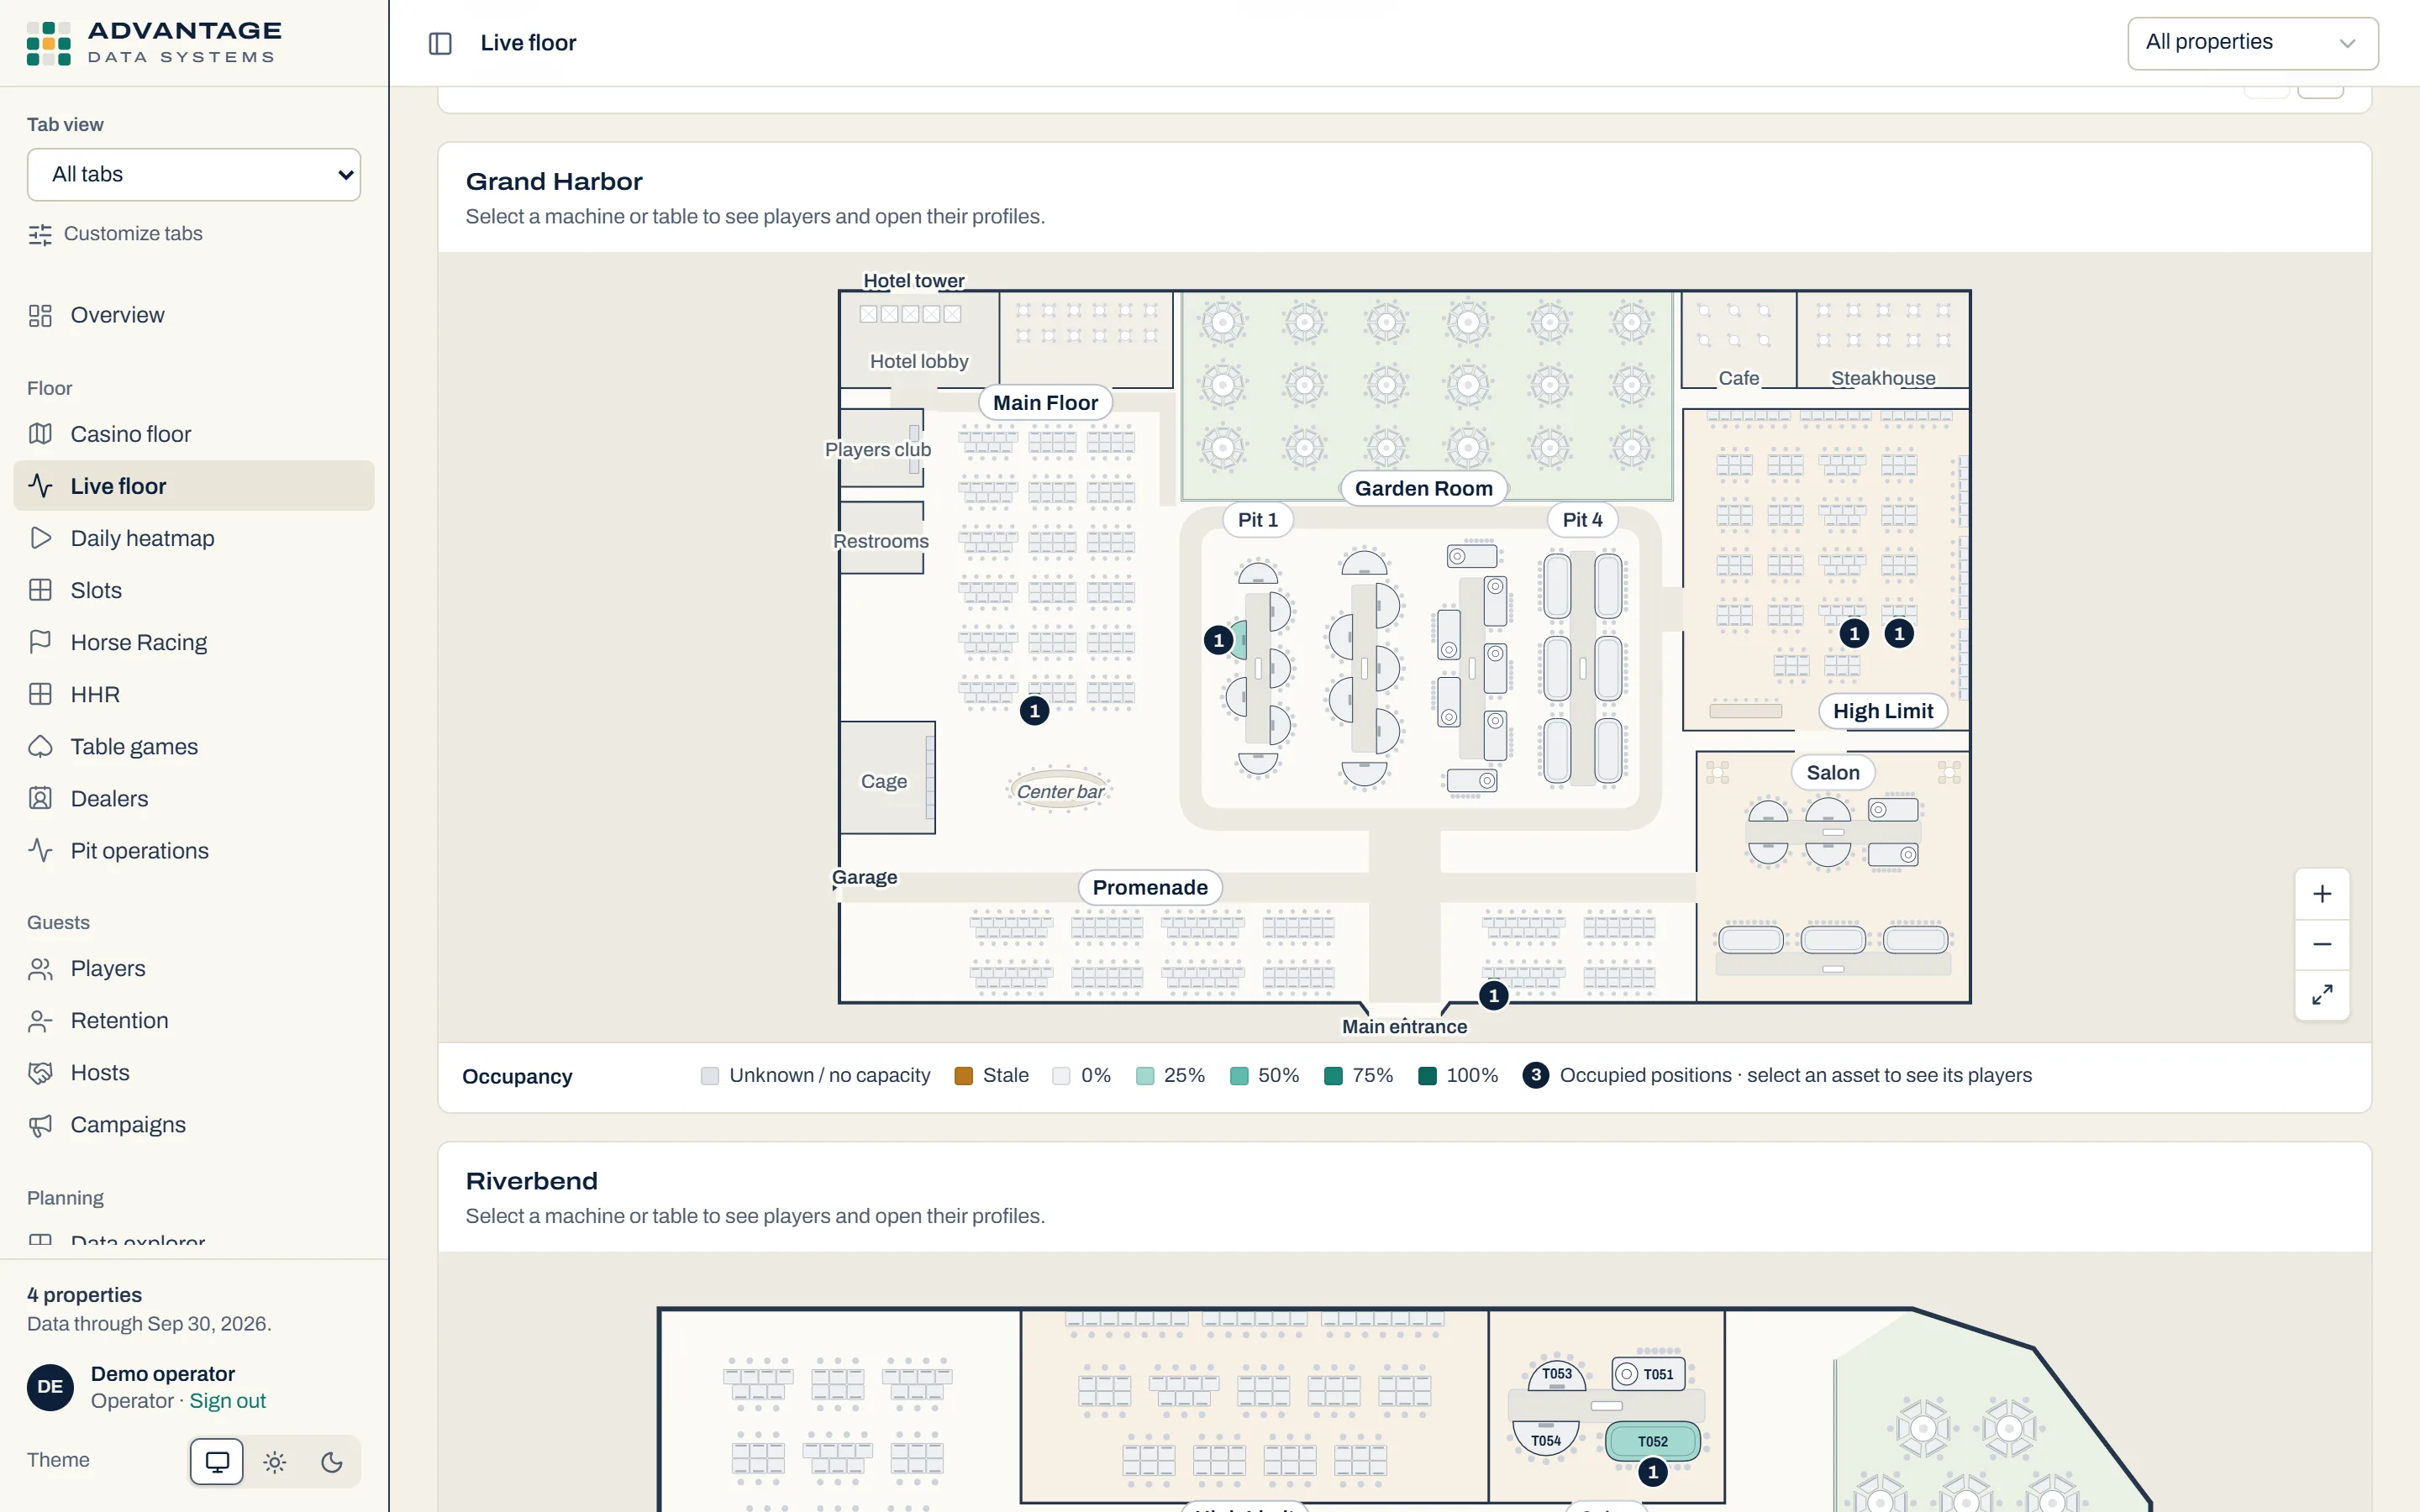The height and width of the screenshot is (1512, 2420).
Task: Click the Center bar on map
Action: (1060, 791)
